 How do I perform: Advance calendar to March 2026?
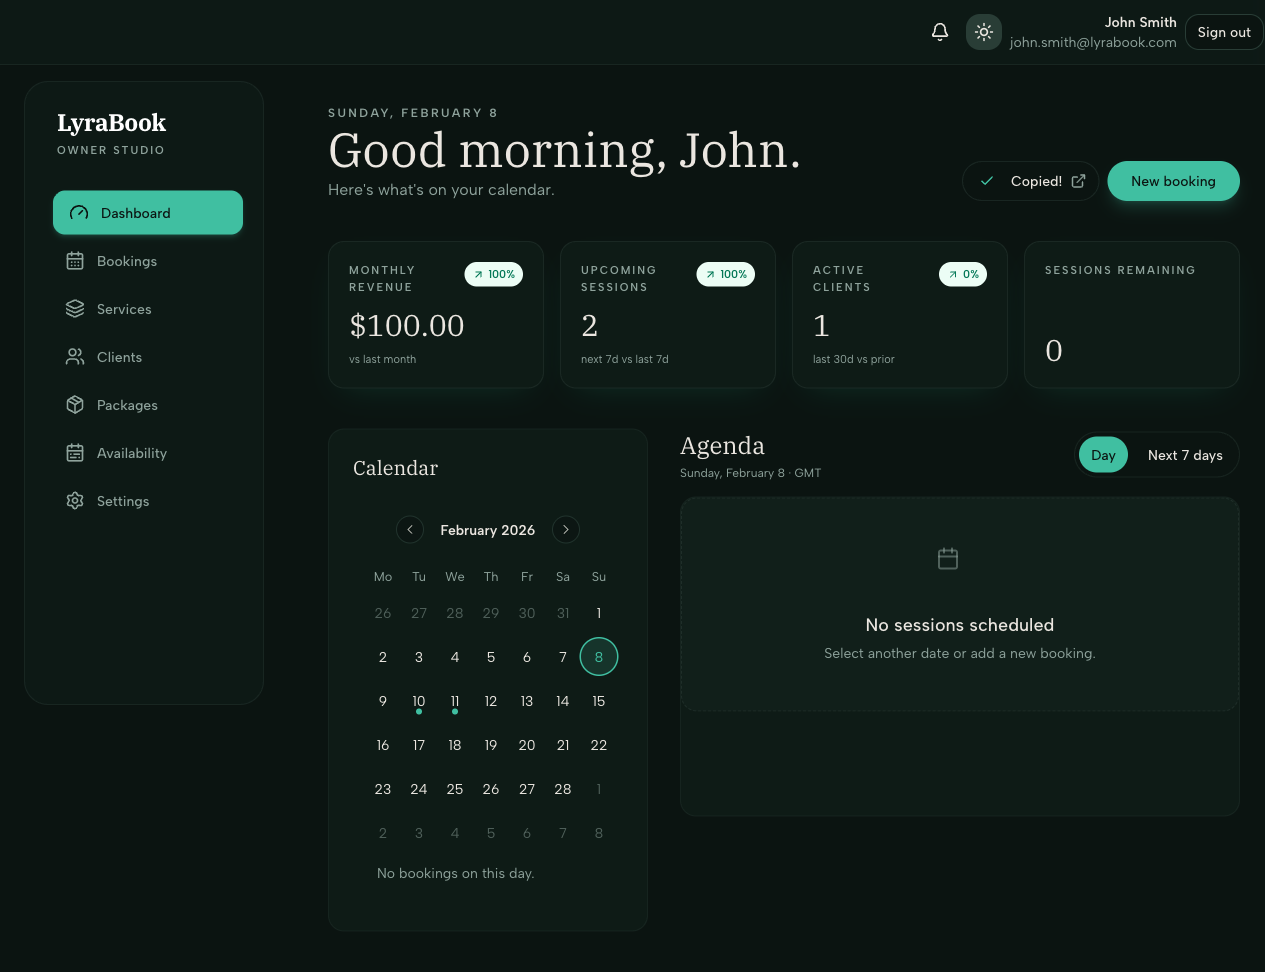tap(565, 529)
